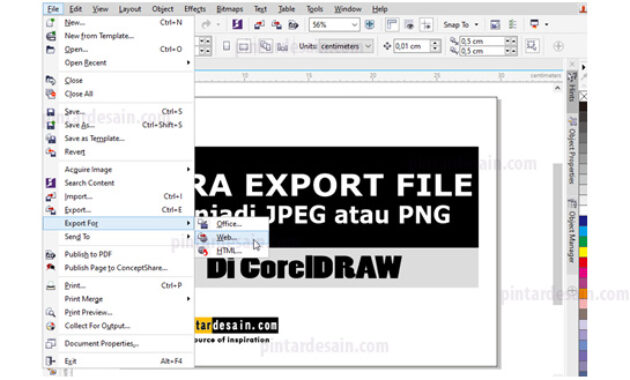Click the Export toolbar icon
The image size is (630, 380).
click(276, 25)
